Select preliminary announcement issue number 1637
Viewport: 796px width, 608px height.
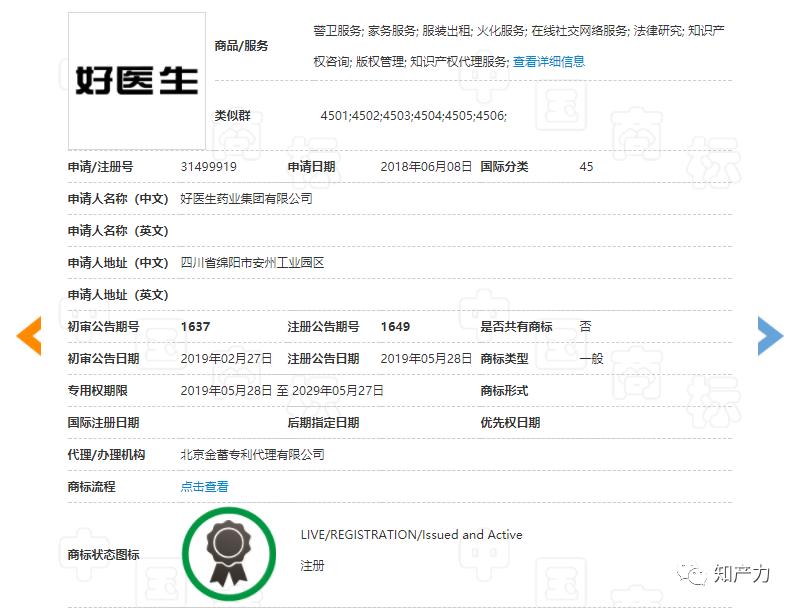[195, 327]
